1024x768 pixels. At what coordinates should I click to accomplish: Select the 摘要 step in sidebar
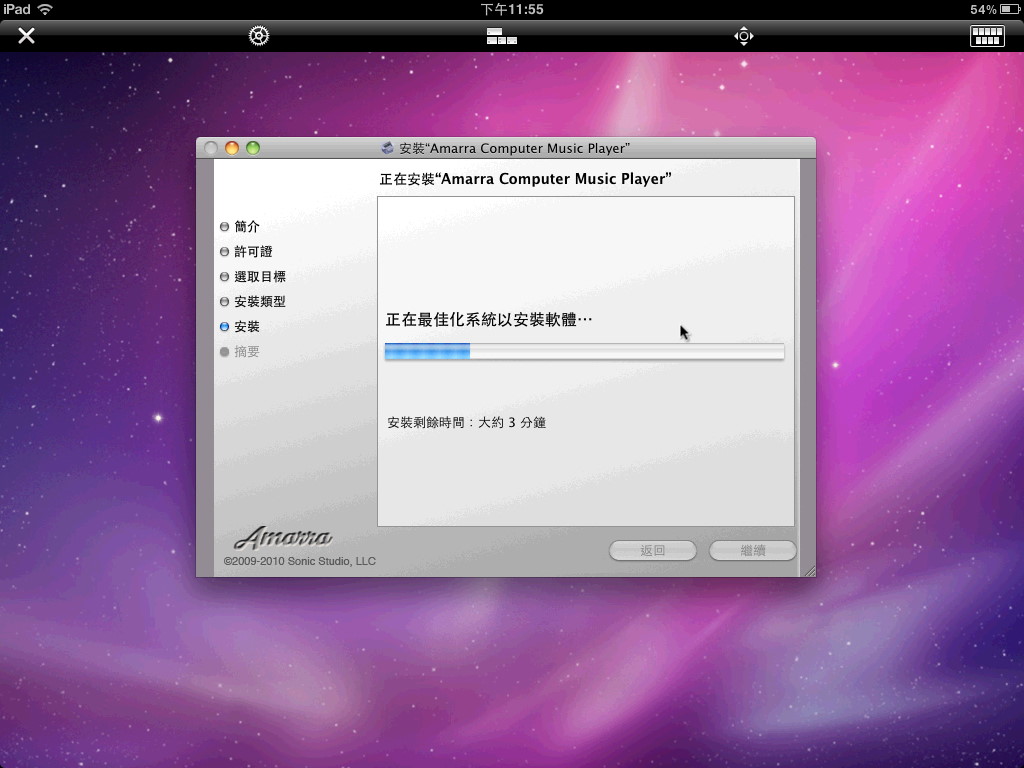pos(240,351)
